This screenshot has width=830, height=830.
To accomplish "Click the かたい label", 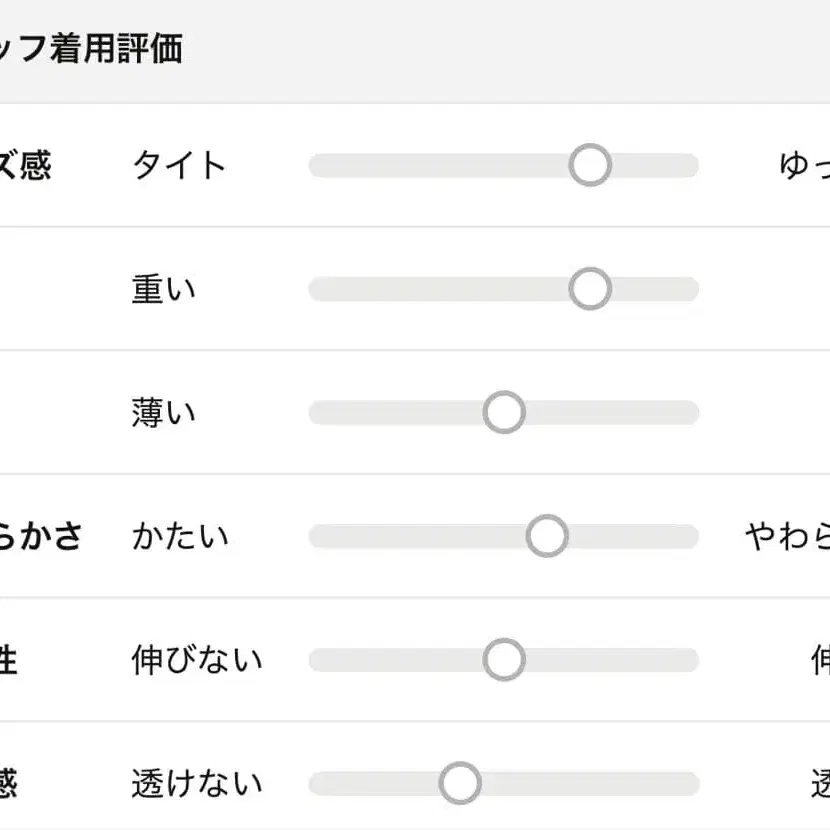I will click(180, 536).
